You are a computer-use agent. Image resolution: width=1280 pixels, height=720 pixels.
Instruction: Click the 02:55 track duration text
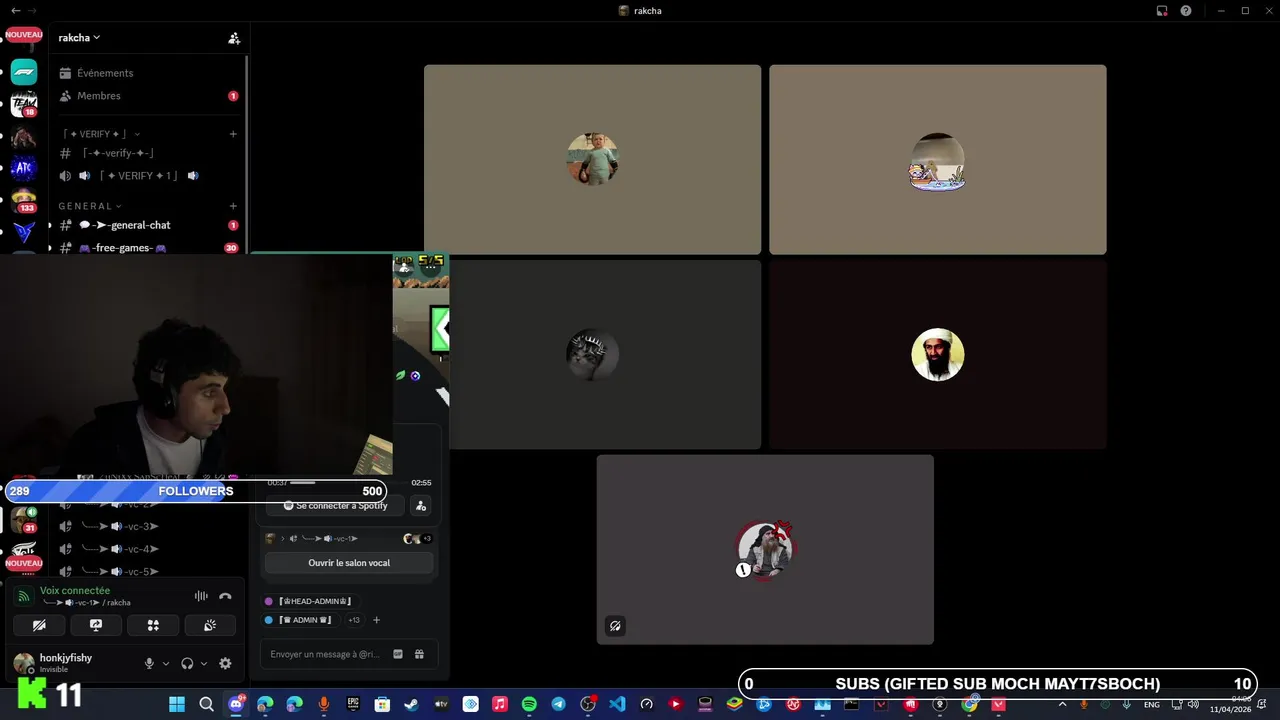421,483
